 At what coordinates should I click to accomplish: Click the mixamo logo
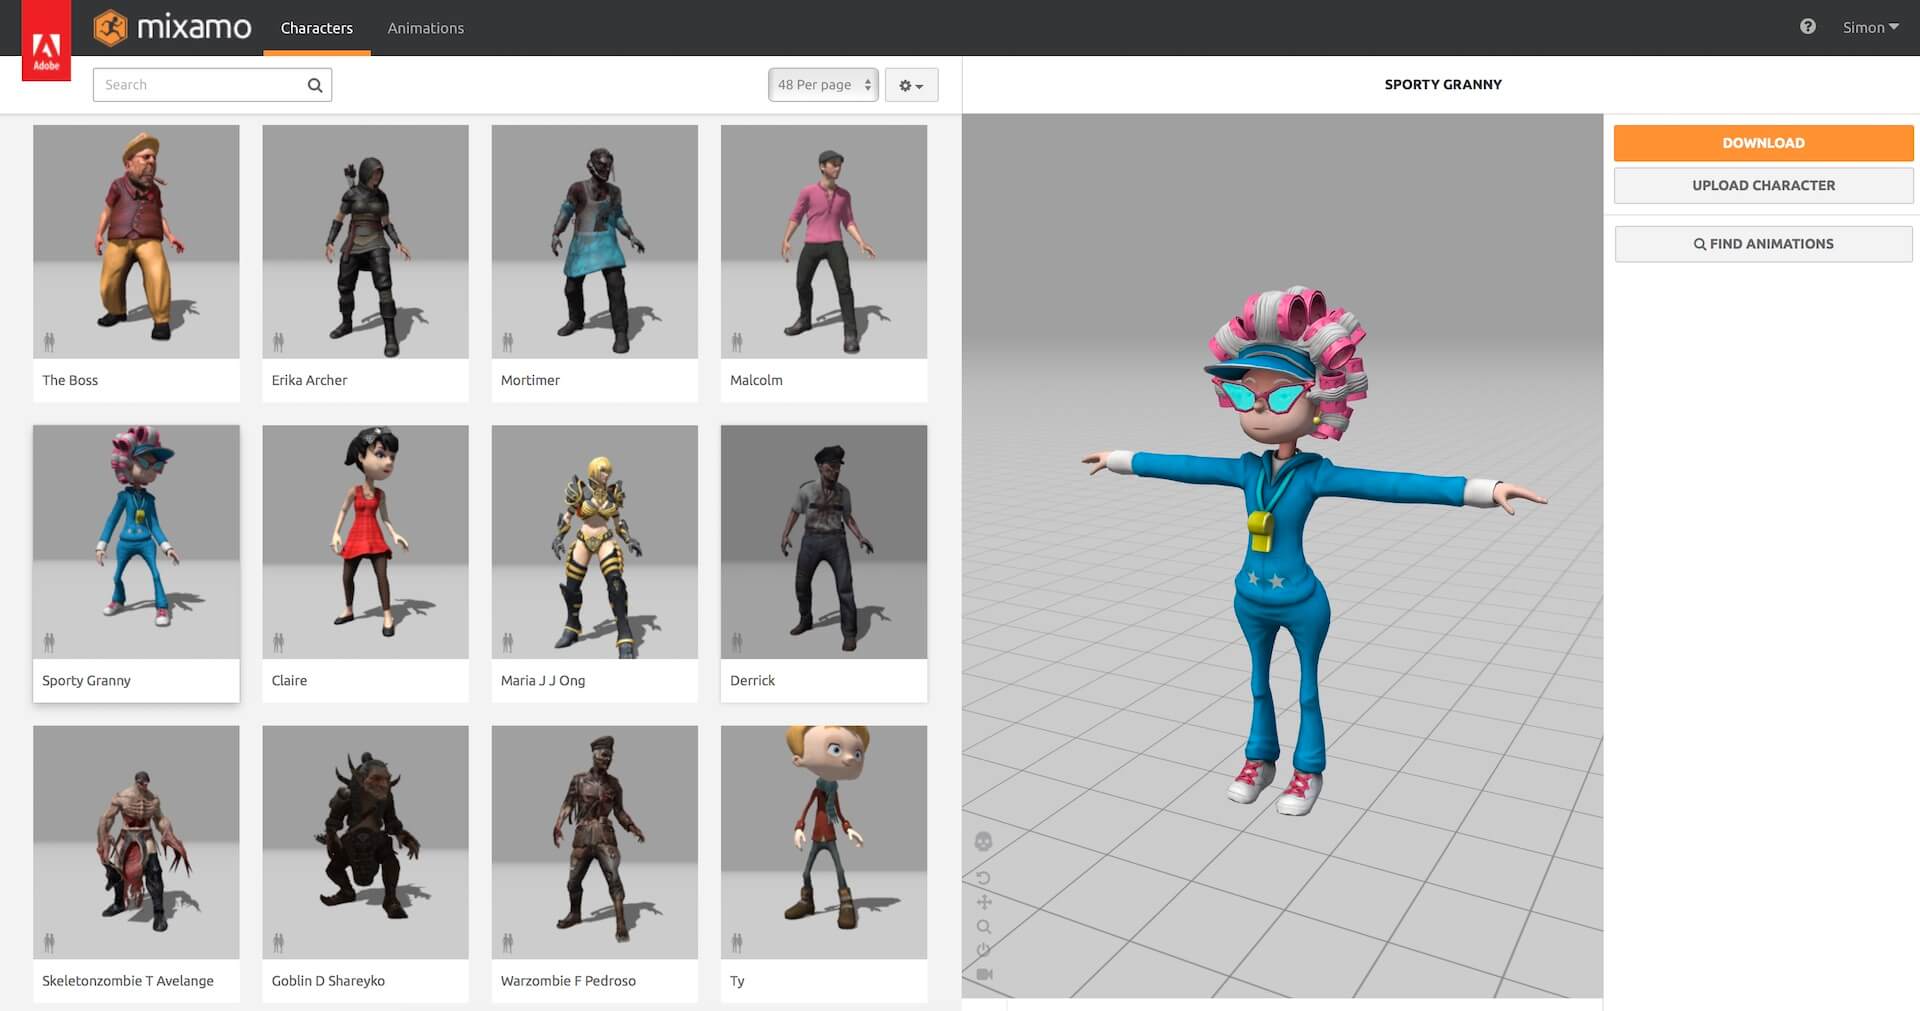173,27
